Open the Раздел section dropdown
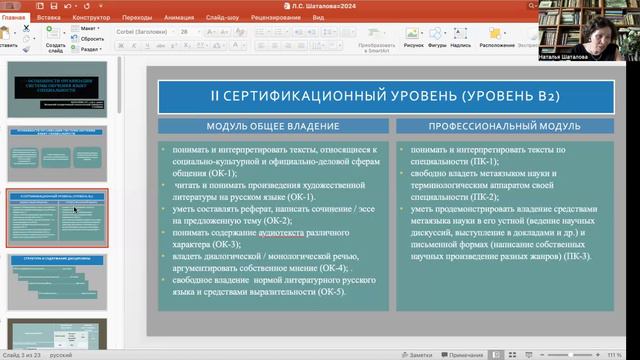The width and height of the screenshot is (640, 360). pyautogui.click(x=87, y=49)
